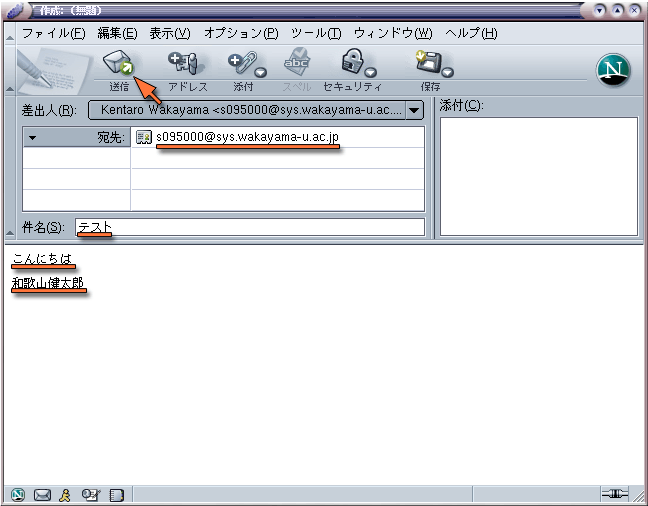Viewport: 648px width, 506px height.
Task: Open the 保存 button dropdown arrow
Action: 447,72
